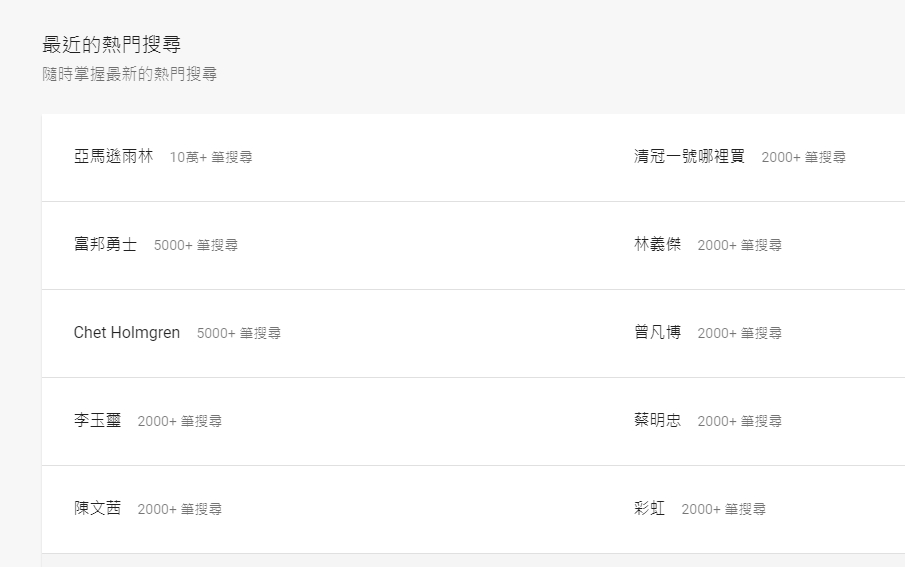
Task: Open the 林義傑 search trend
Action: pyautogui.click(x=657, y=245)
